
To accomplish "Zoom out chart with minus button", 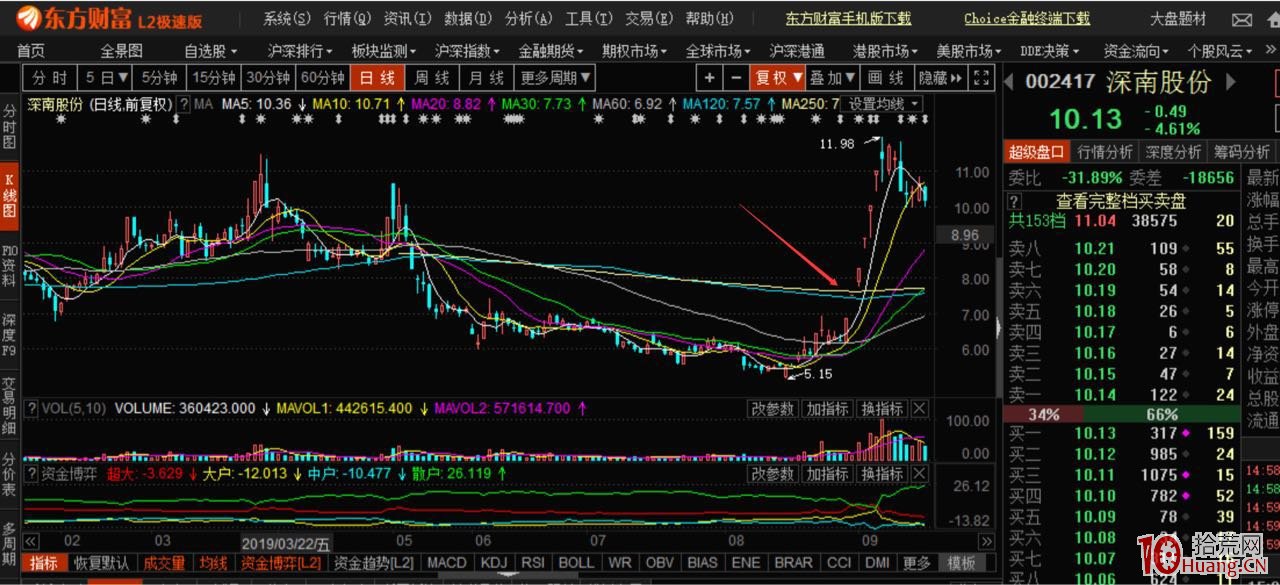I will [x=736, y=78].
